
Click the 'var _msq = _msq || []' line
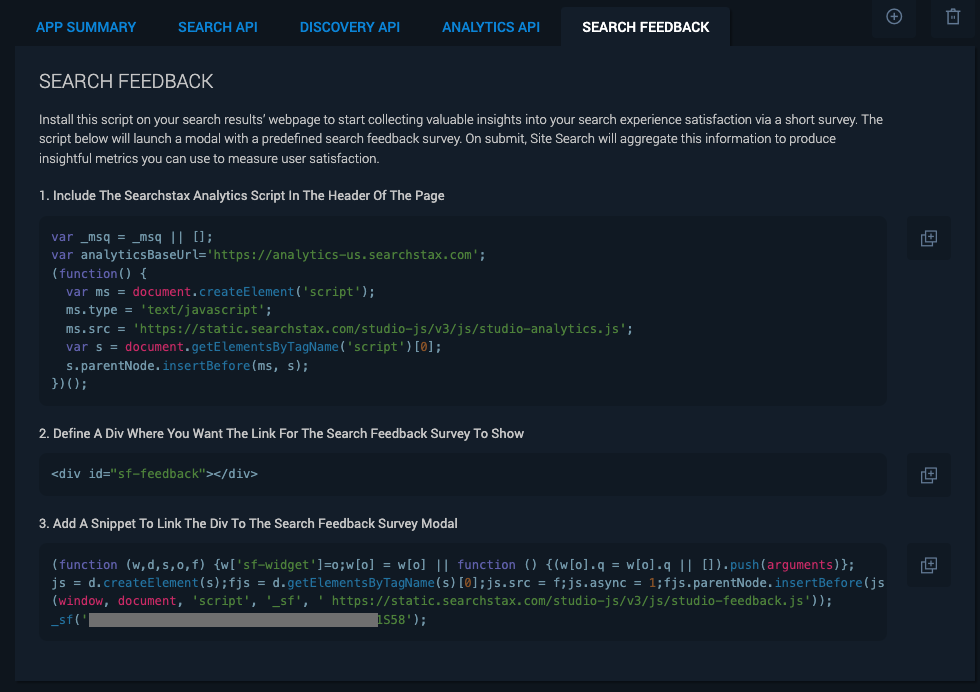pyautogui.click(x=132, y=237)
